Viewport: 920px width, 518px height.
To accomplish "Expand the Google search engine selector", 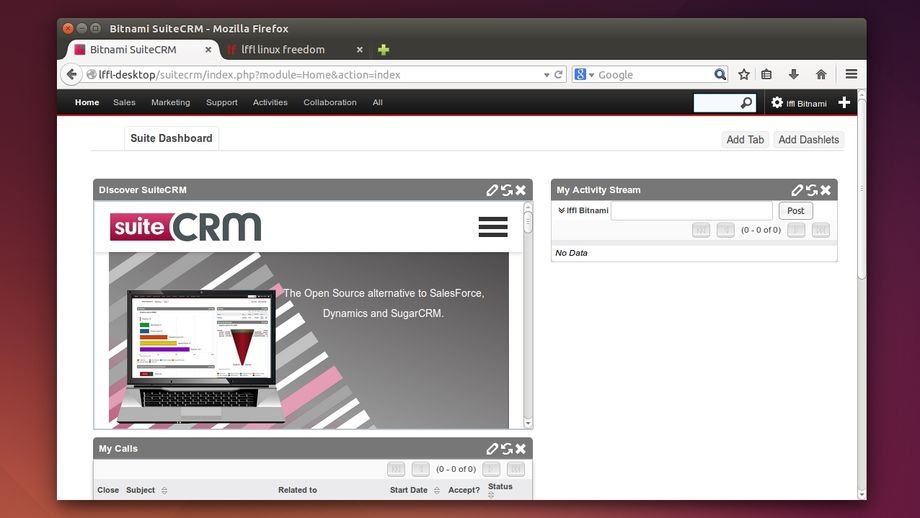I will click(x=585, y=75).
